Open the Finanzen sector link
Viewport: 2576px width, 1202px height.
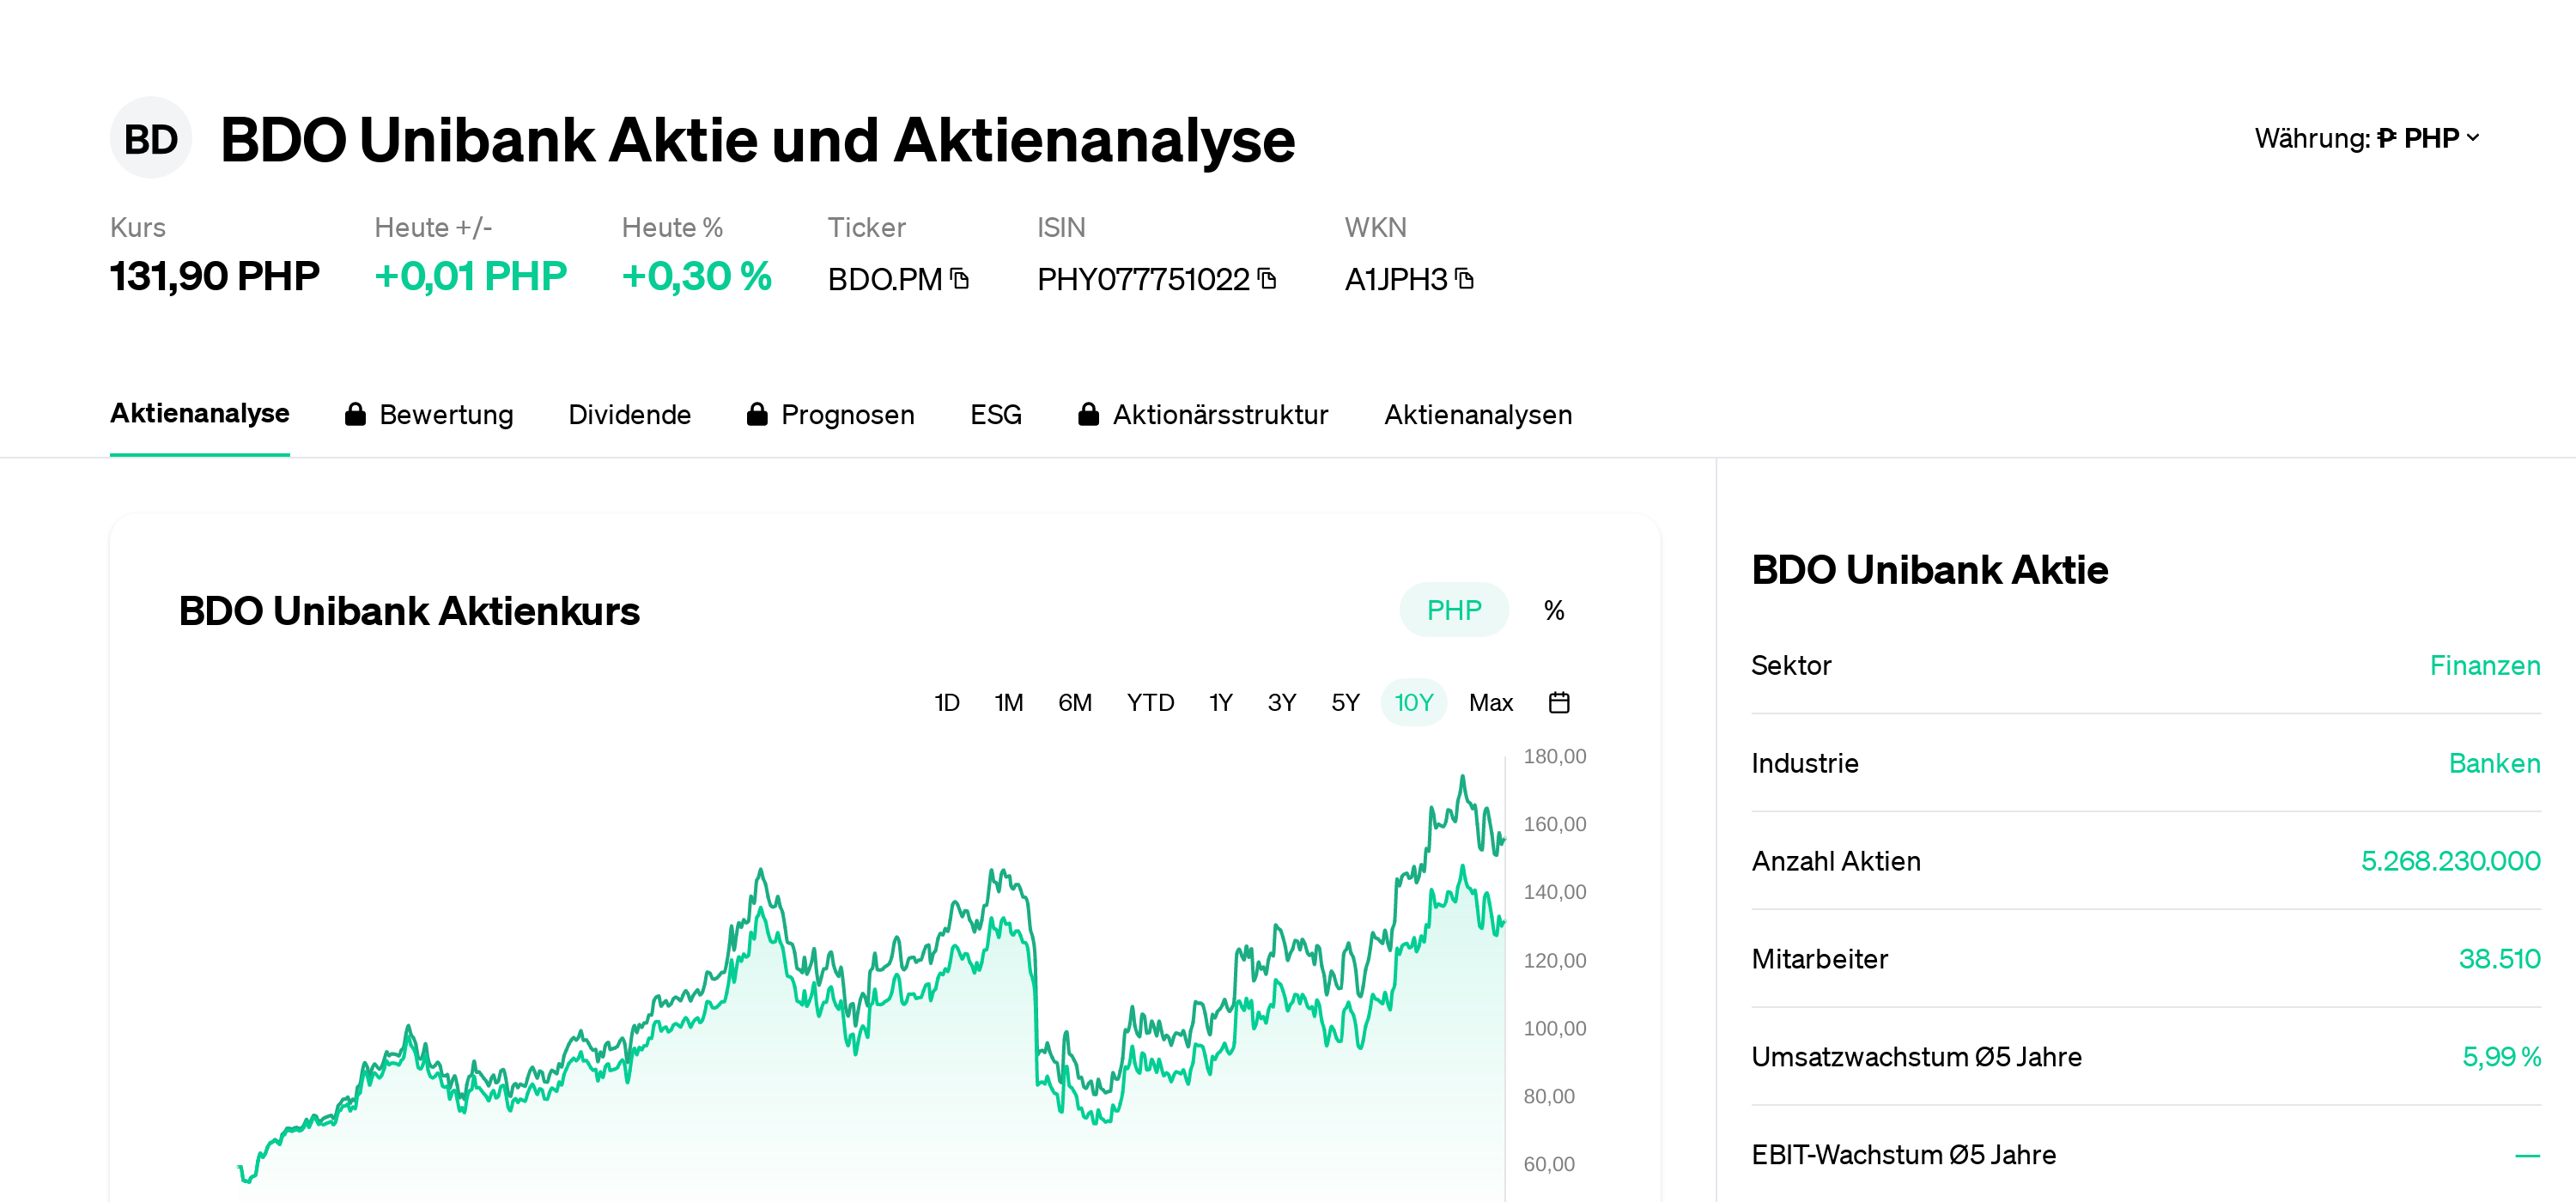point(2484,665)
